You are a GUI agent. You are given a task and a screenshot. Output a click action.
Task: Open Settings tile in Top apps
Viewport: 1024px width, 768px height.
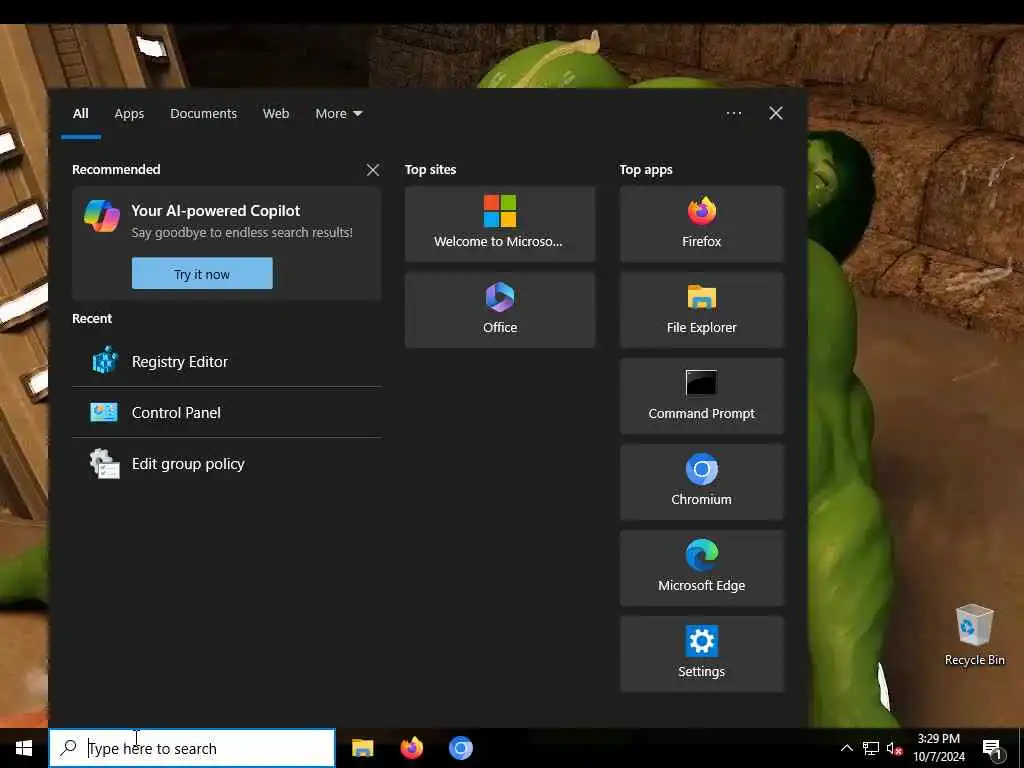(701, 654)
